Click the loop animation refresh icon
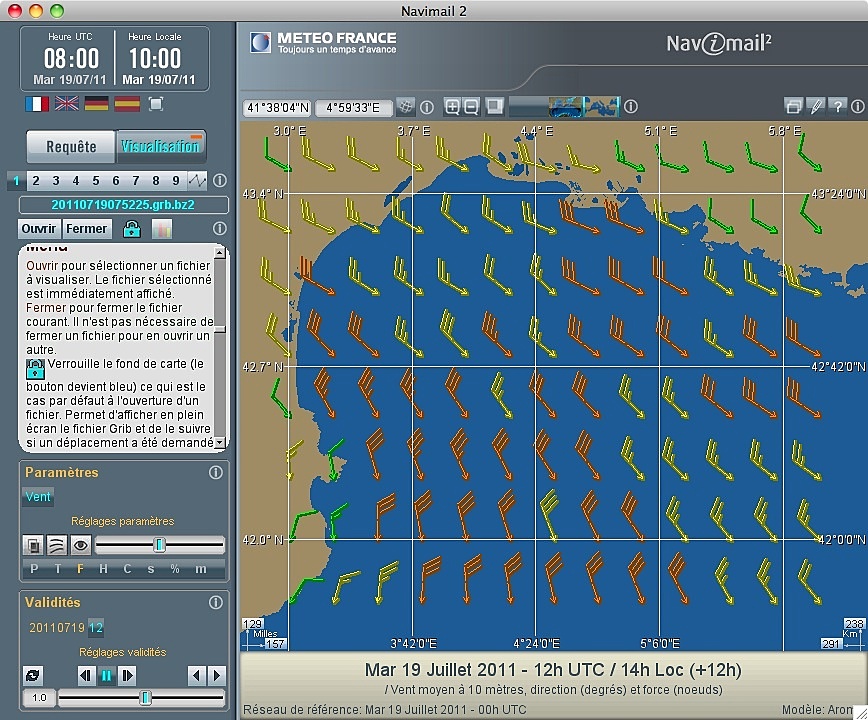 (x=33, y=675)
